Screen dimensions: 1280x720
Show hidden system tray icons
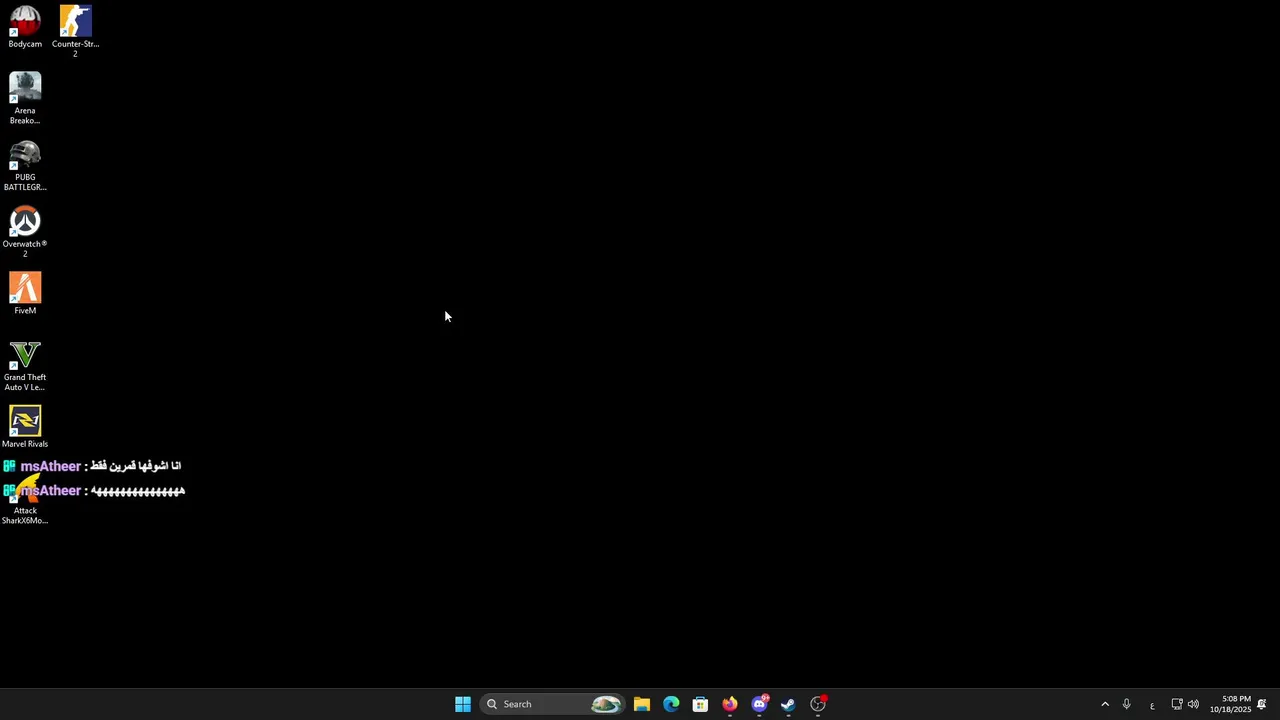click(x=1105, y=704)
